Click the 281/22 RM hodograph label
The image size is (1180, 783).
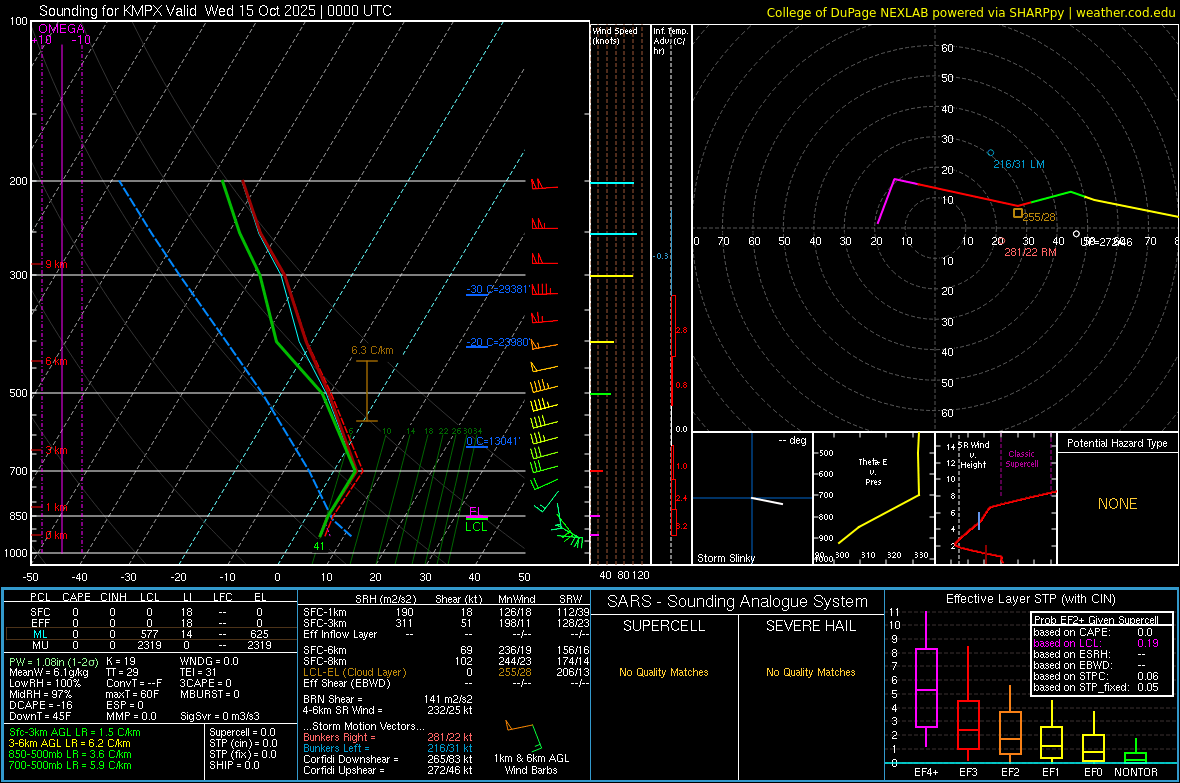(x=1030, y=252)
